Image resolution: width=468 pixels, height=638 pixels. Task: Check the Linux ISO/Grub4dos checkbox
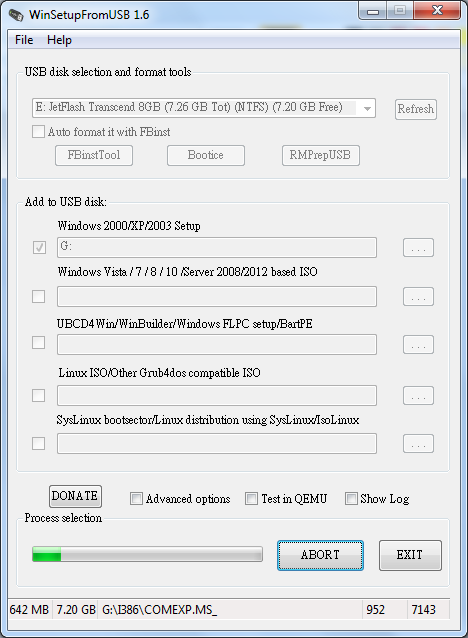[38, 395]
